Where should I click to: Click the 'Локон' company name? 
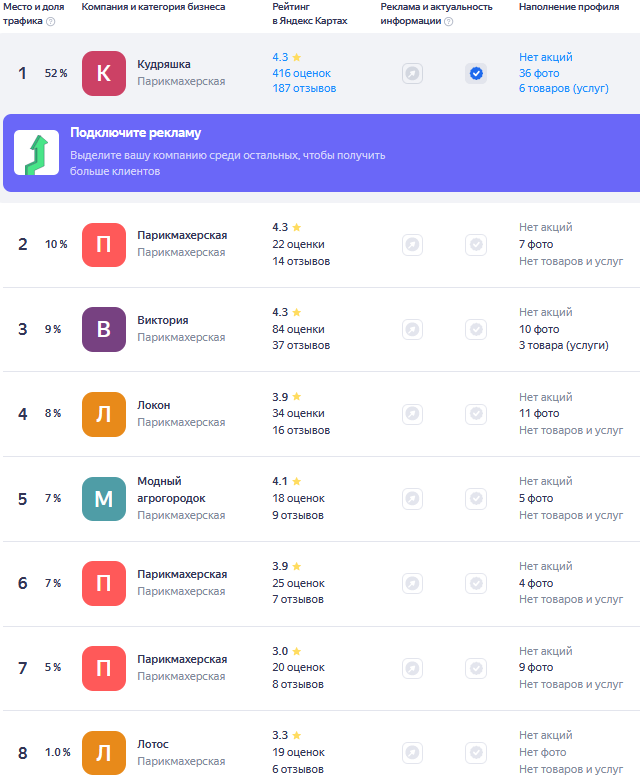154,405
